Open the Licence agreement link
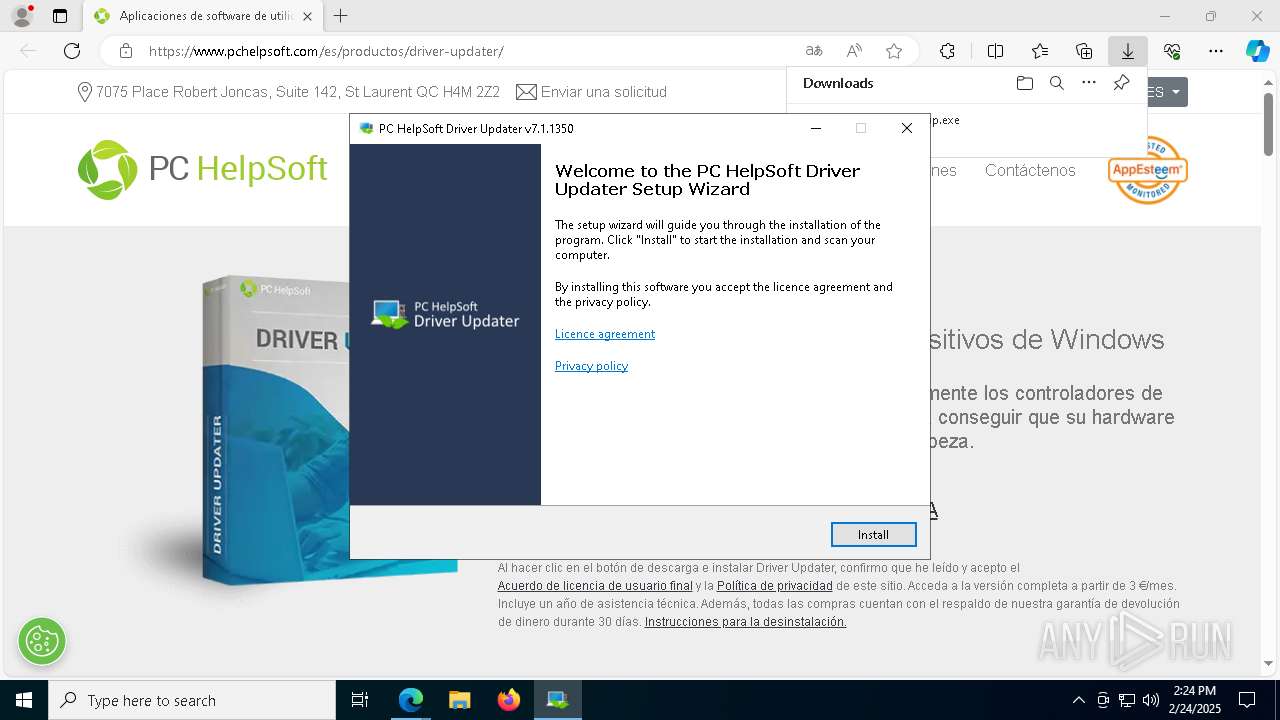This screenshot has width=1280, height=720. 605,334
